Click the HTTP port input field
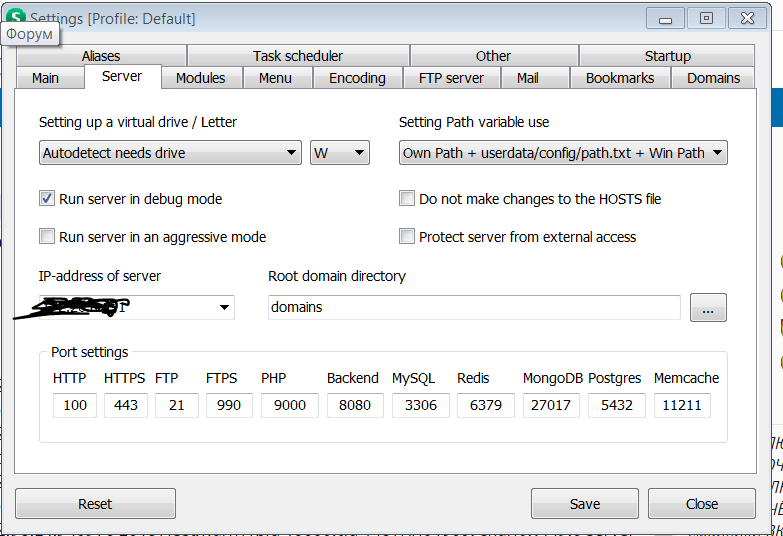 click(75, 405)
